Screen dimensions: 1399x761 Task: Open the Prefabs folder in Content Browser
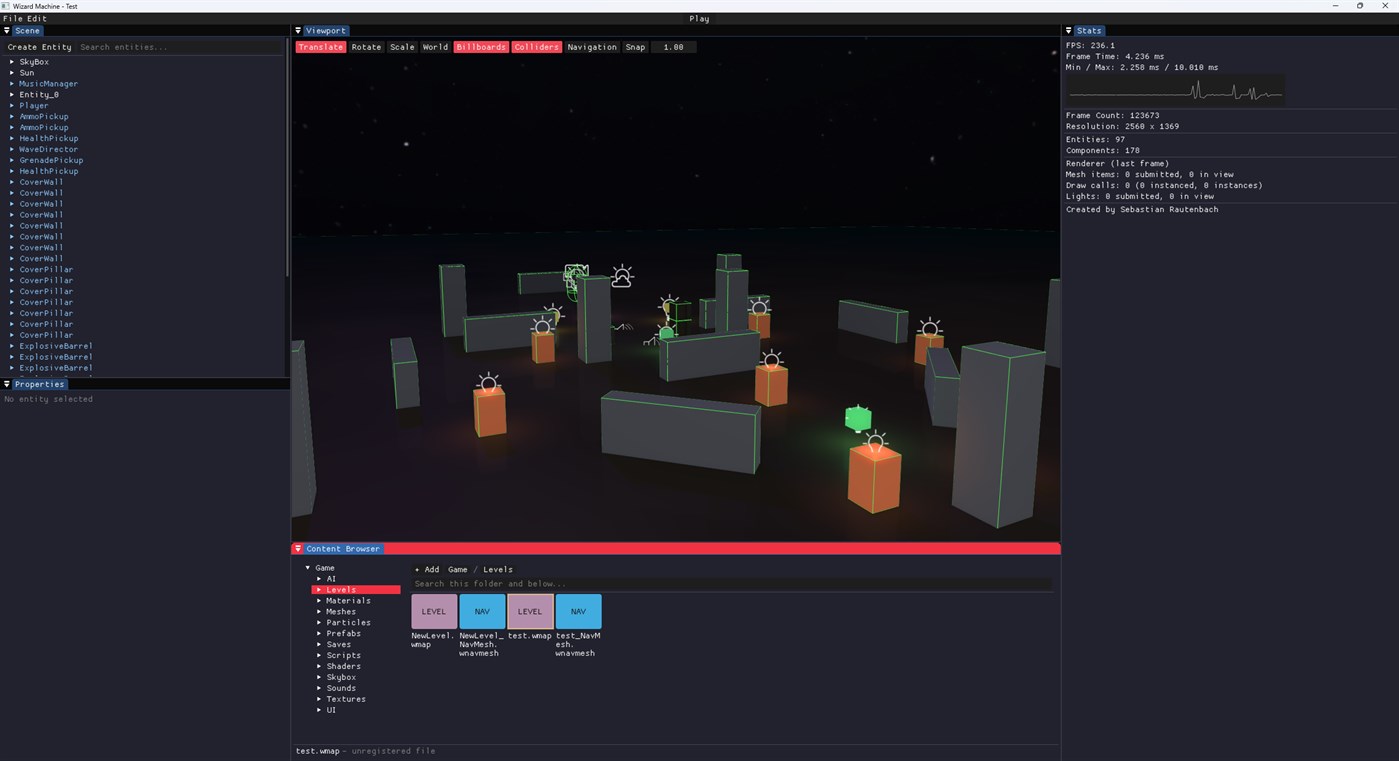pyautogui.click(x=344, y=634)
